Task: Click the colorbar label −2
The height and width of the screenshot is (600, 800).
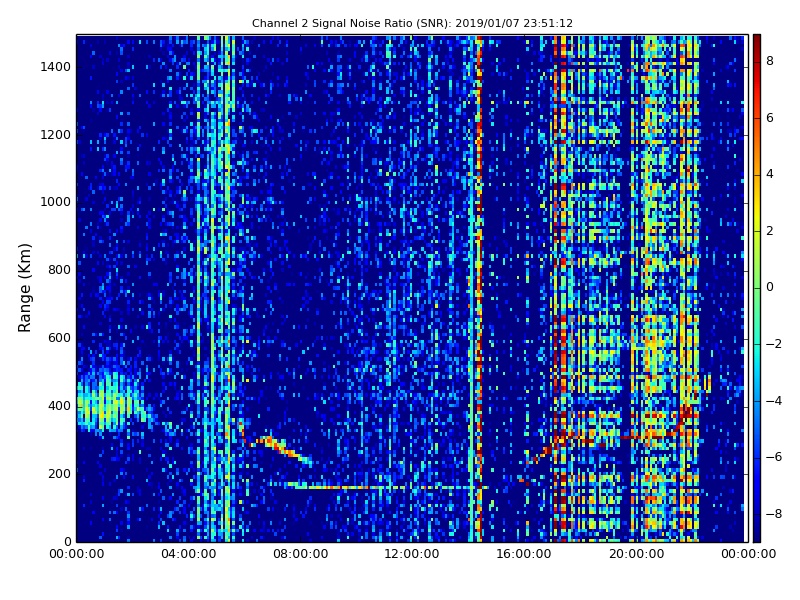Action: (773, 344)
